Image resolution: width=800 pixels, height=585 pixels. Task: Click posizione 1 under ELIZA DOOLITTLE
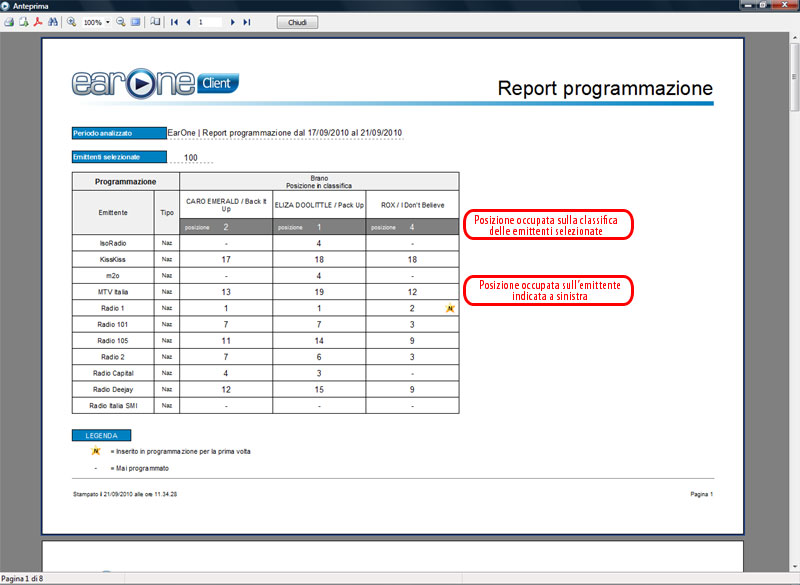point(319,227)
